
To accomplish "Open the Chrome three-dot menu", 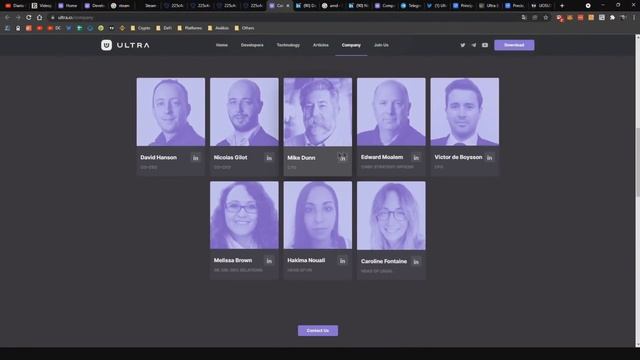I will click(x=634, y=18).
